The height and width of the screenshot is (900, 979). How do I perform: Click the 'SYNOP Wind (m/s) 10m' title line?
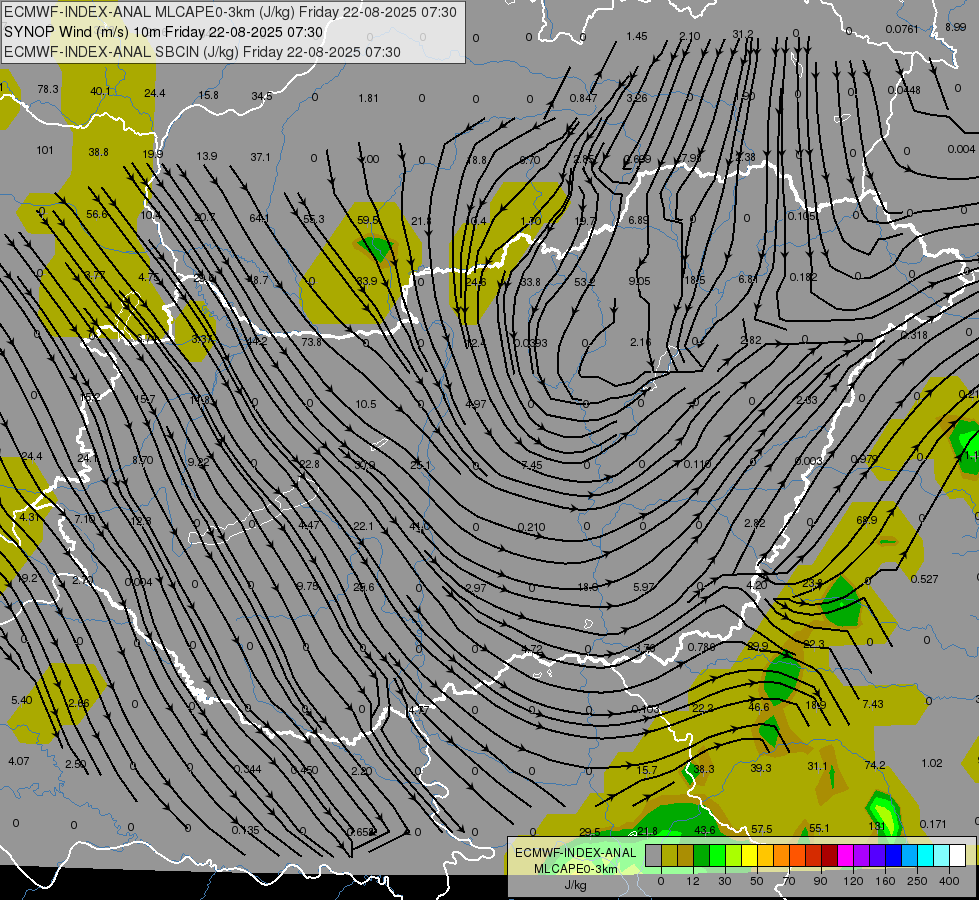coord(164,32)
